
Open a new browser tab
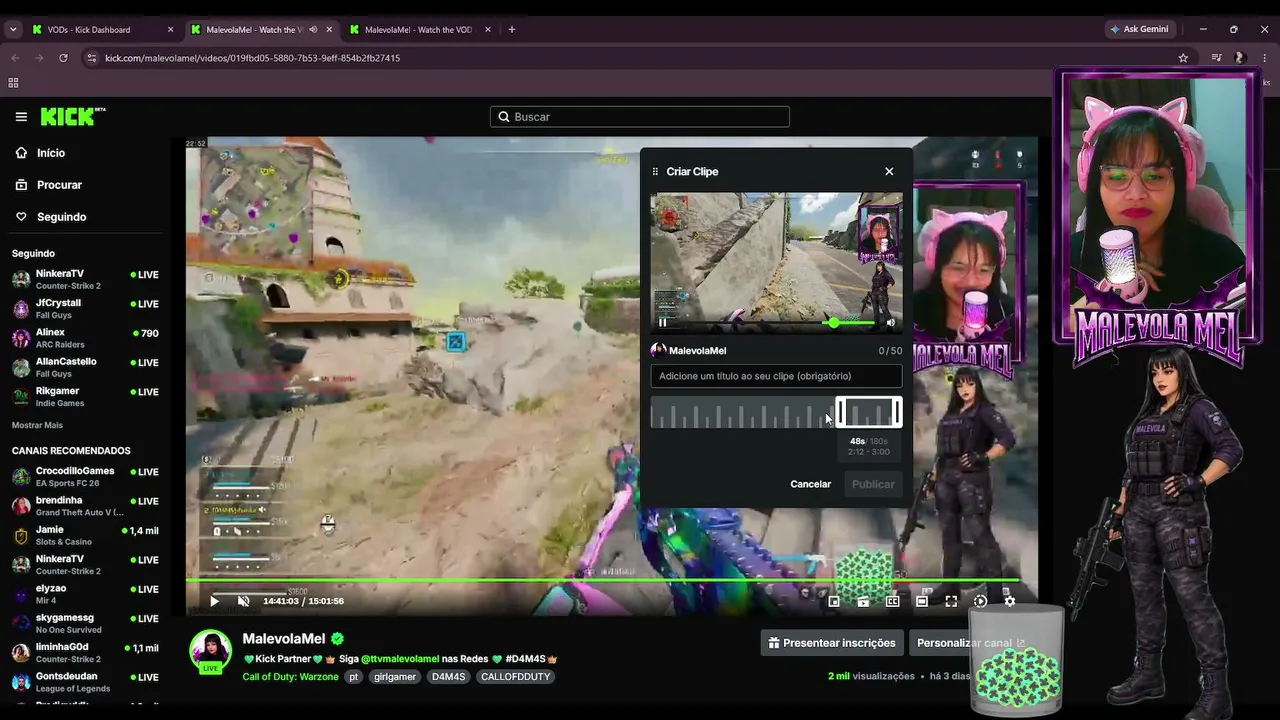click(512, 29)
